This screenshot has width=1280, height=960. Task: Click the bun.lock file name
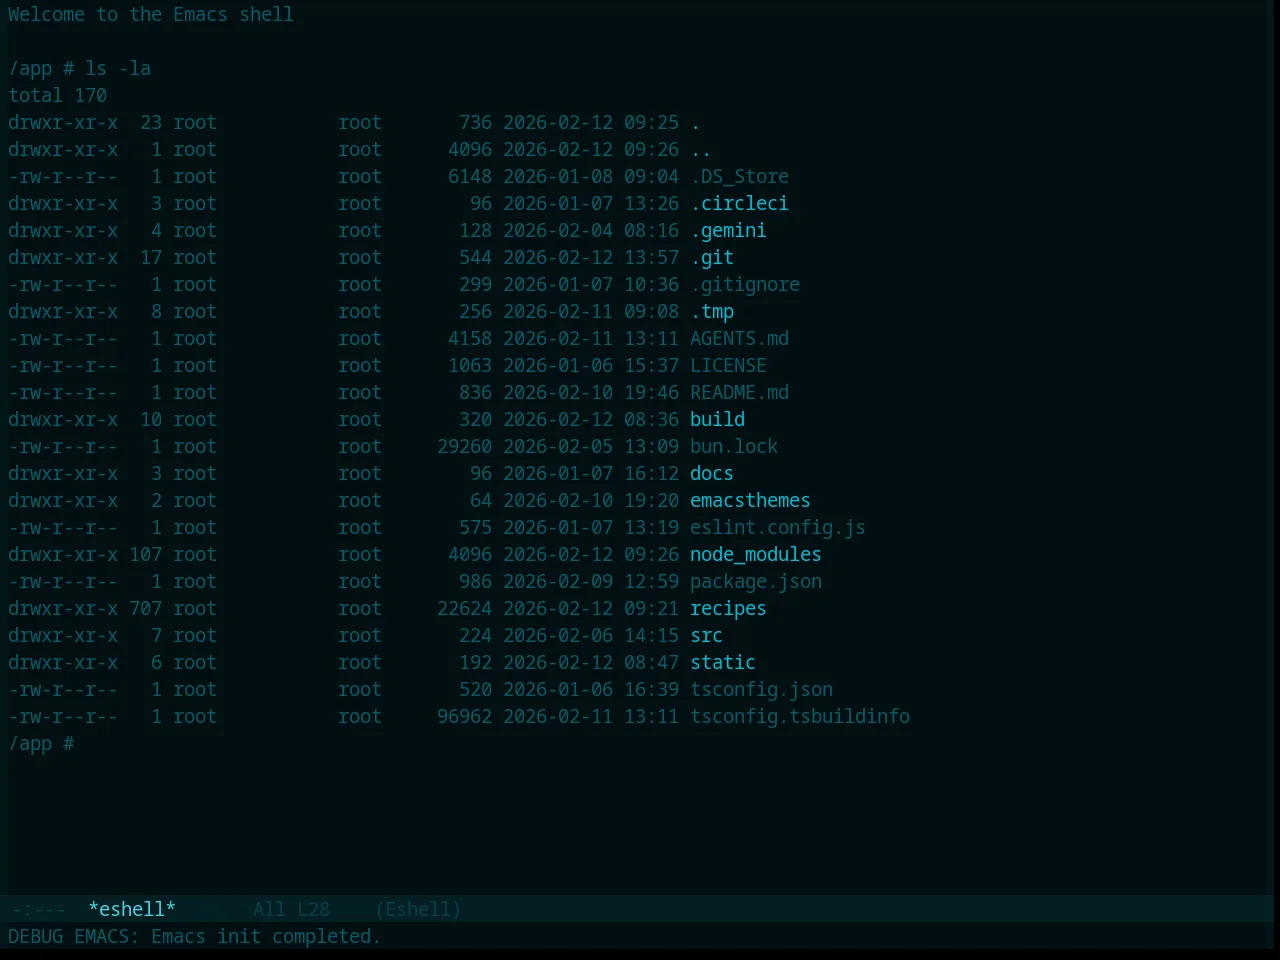point(734,446)
